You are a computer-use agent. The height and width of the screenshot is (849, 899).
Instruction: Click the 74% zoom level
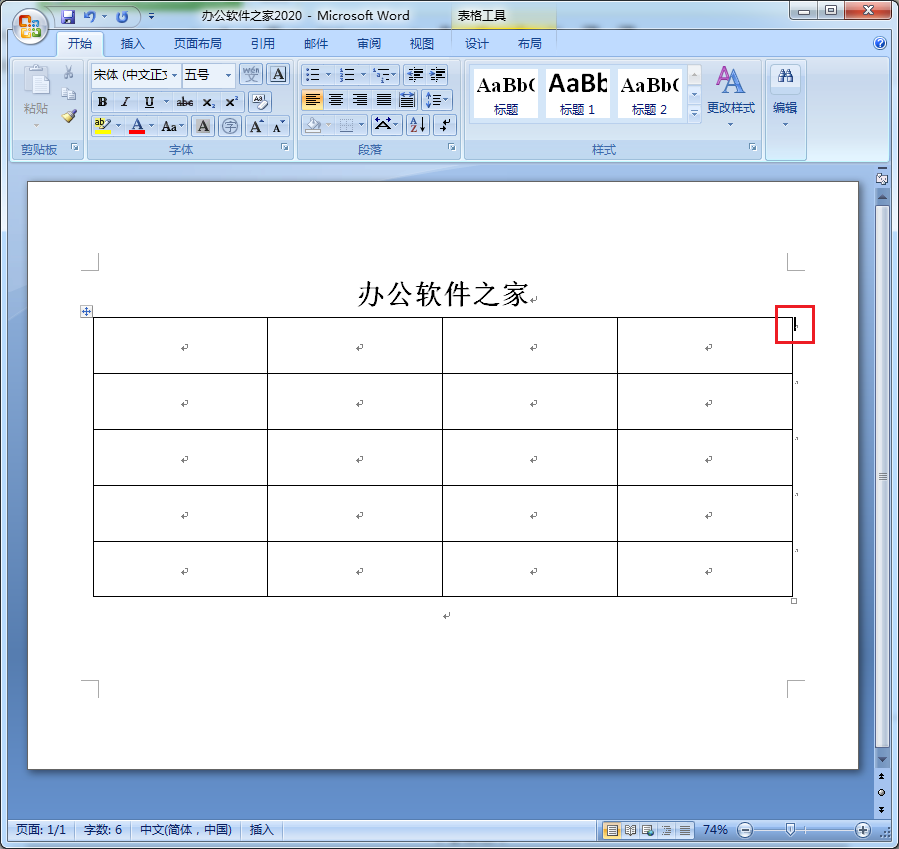(715, 830)
